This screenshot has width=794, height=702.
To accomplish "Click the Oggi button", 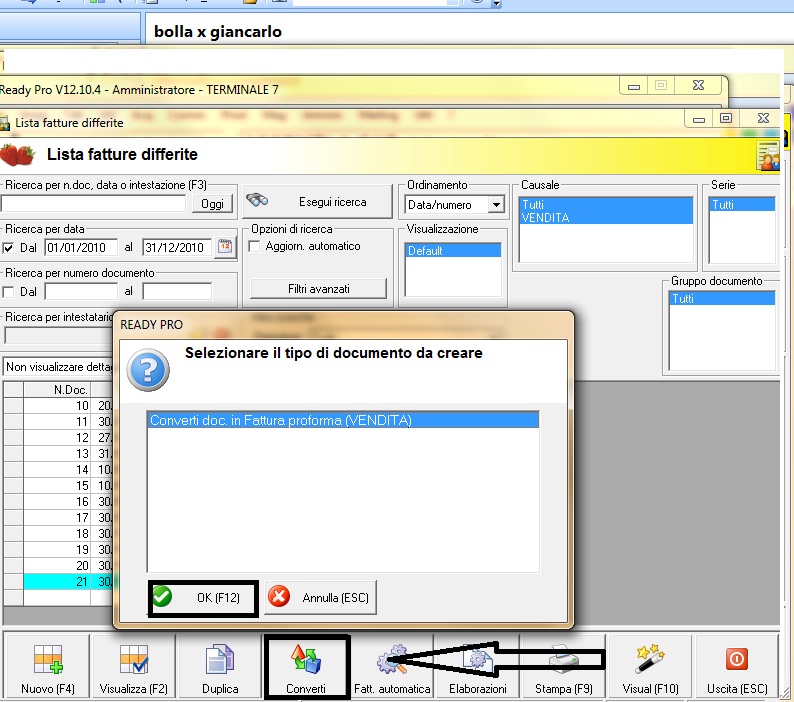I will pyautogui.click(x=212, y=204).
